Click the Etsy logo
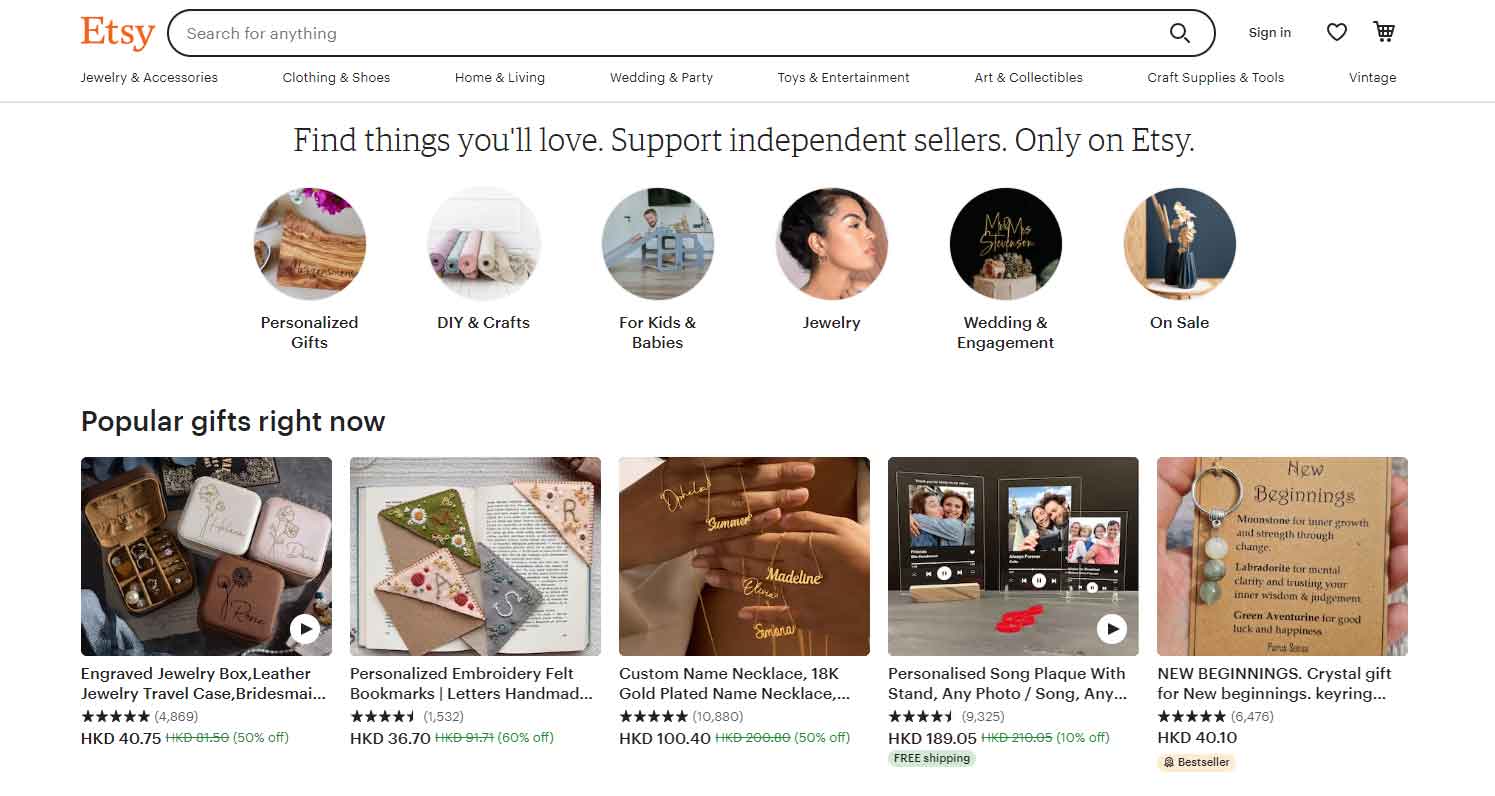 coord(117,33)
